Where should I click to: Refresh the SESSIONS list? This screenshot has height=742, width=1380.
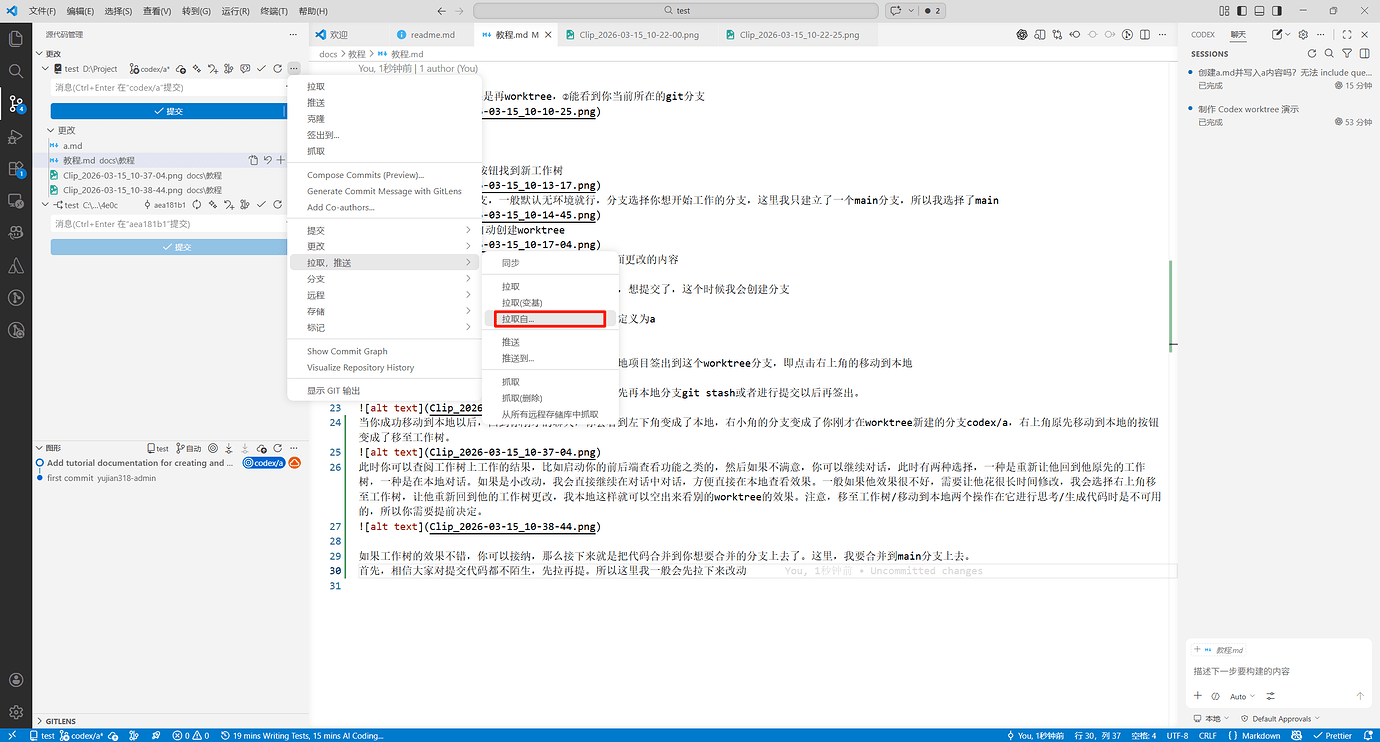1312,53
